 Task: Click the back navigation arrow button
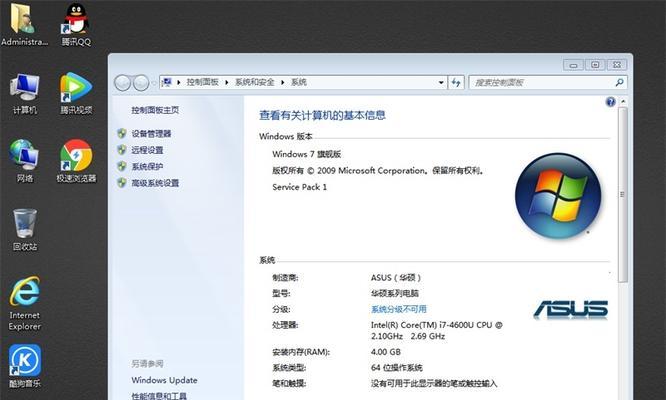pos(123,83)
